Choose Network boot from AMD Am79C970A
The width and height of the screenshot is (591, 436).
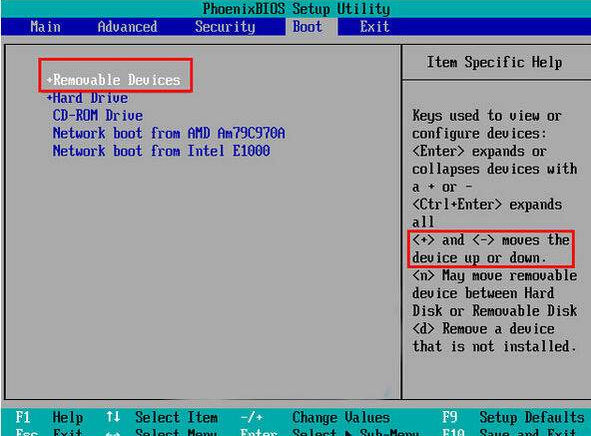[169, 133]
